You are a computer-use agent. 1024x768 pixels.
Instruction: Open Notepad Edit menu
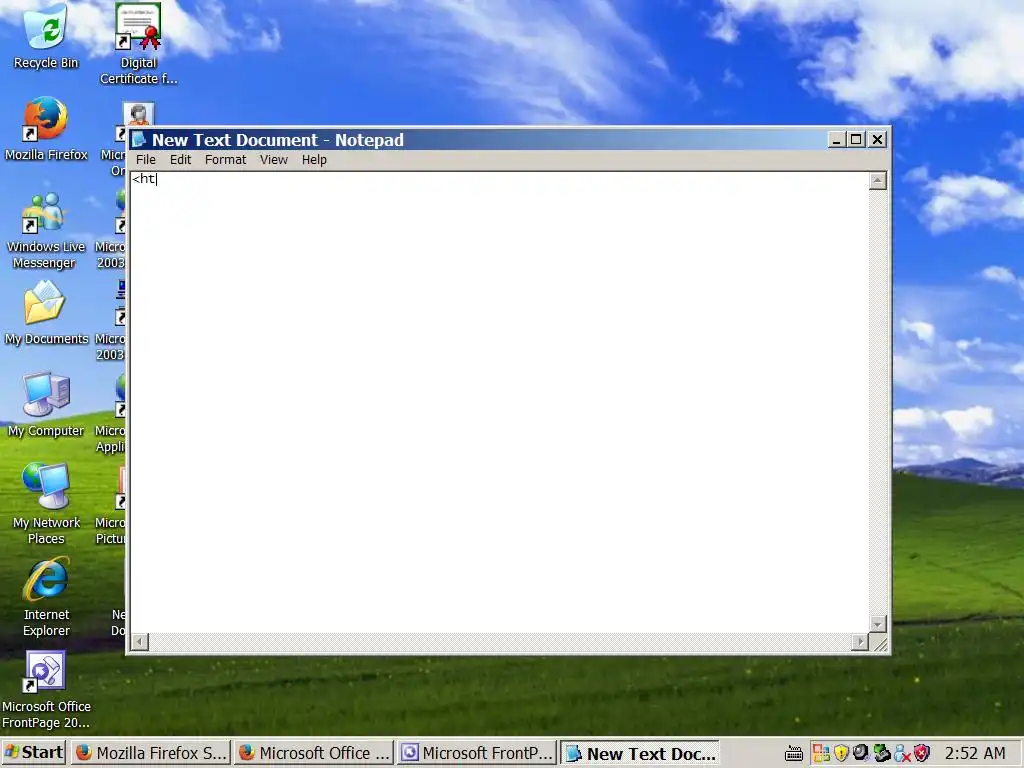click(x=180, y=160)
